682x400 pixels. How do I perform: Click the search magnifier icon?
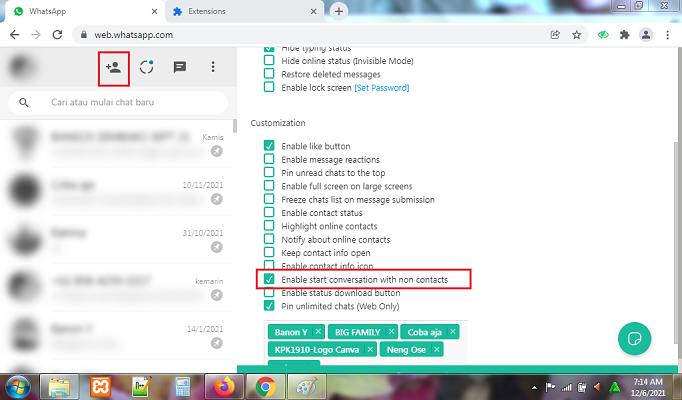tap(24, 103)
